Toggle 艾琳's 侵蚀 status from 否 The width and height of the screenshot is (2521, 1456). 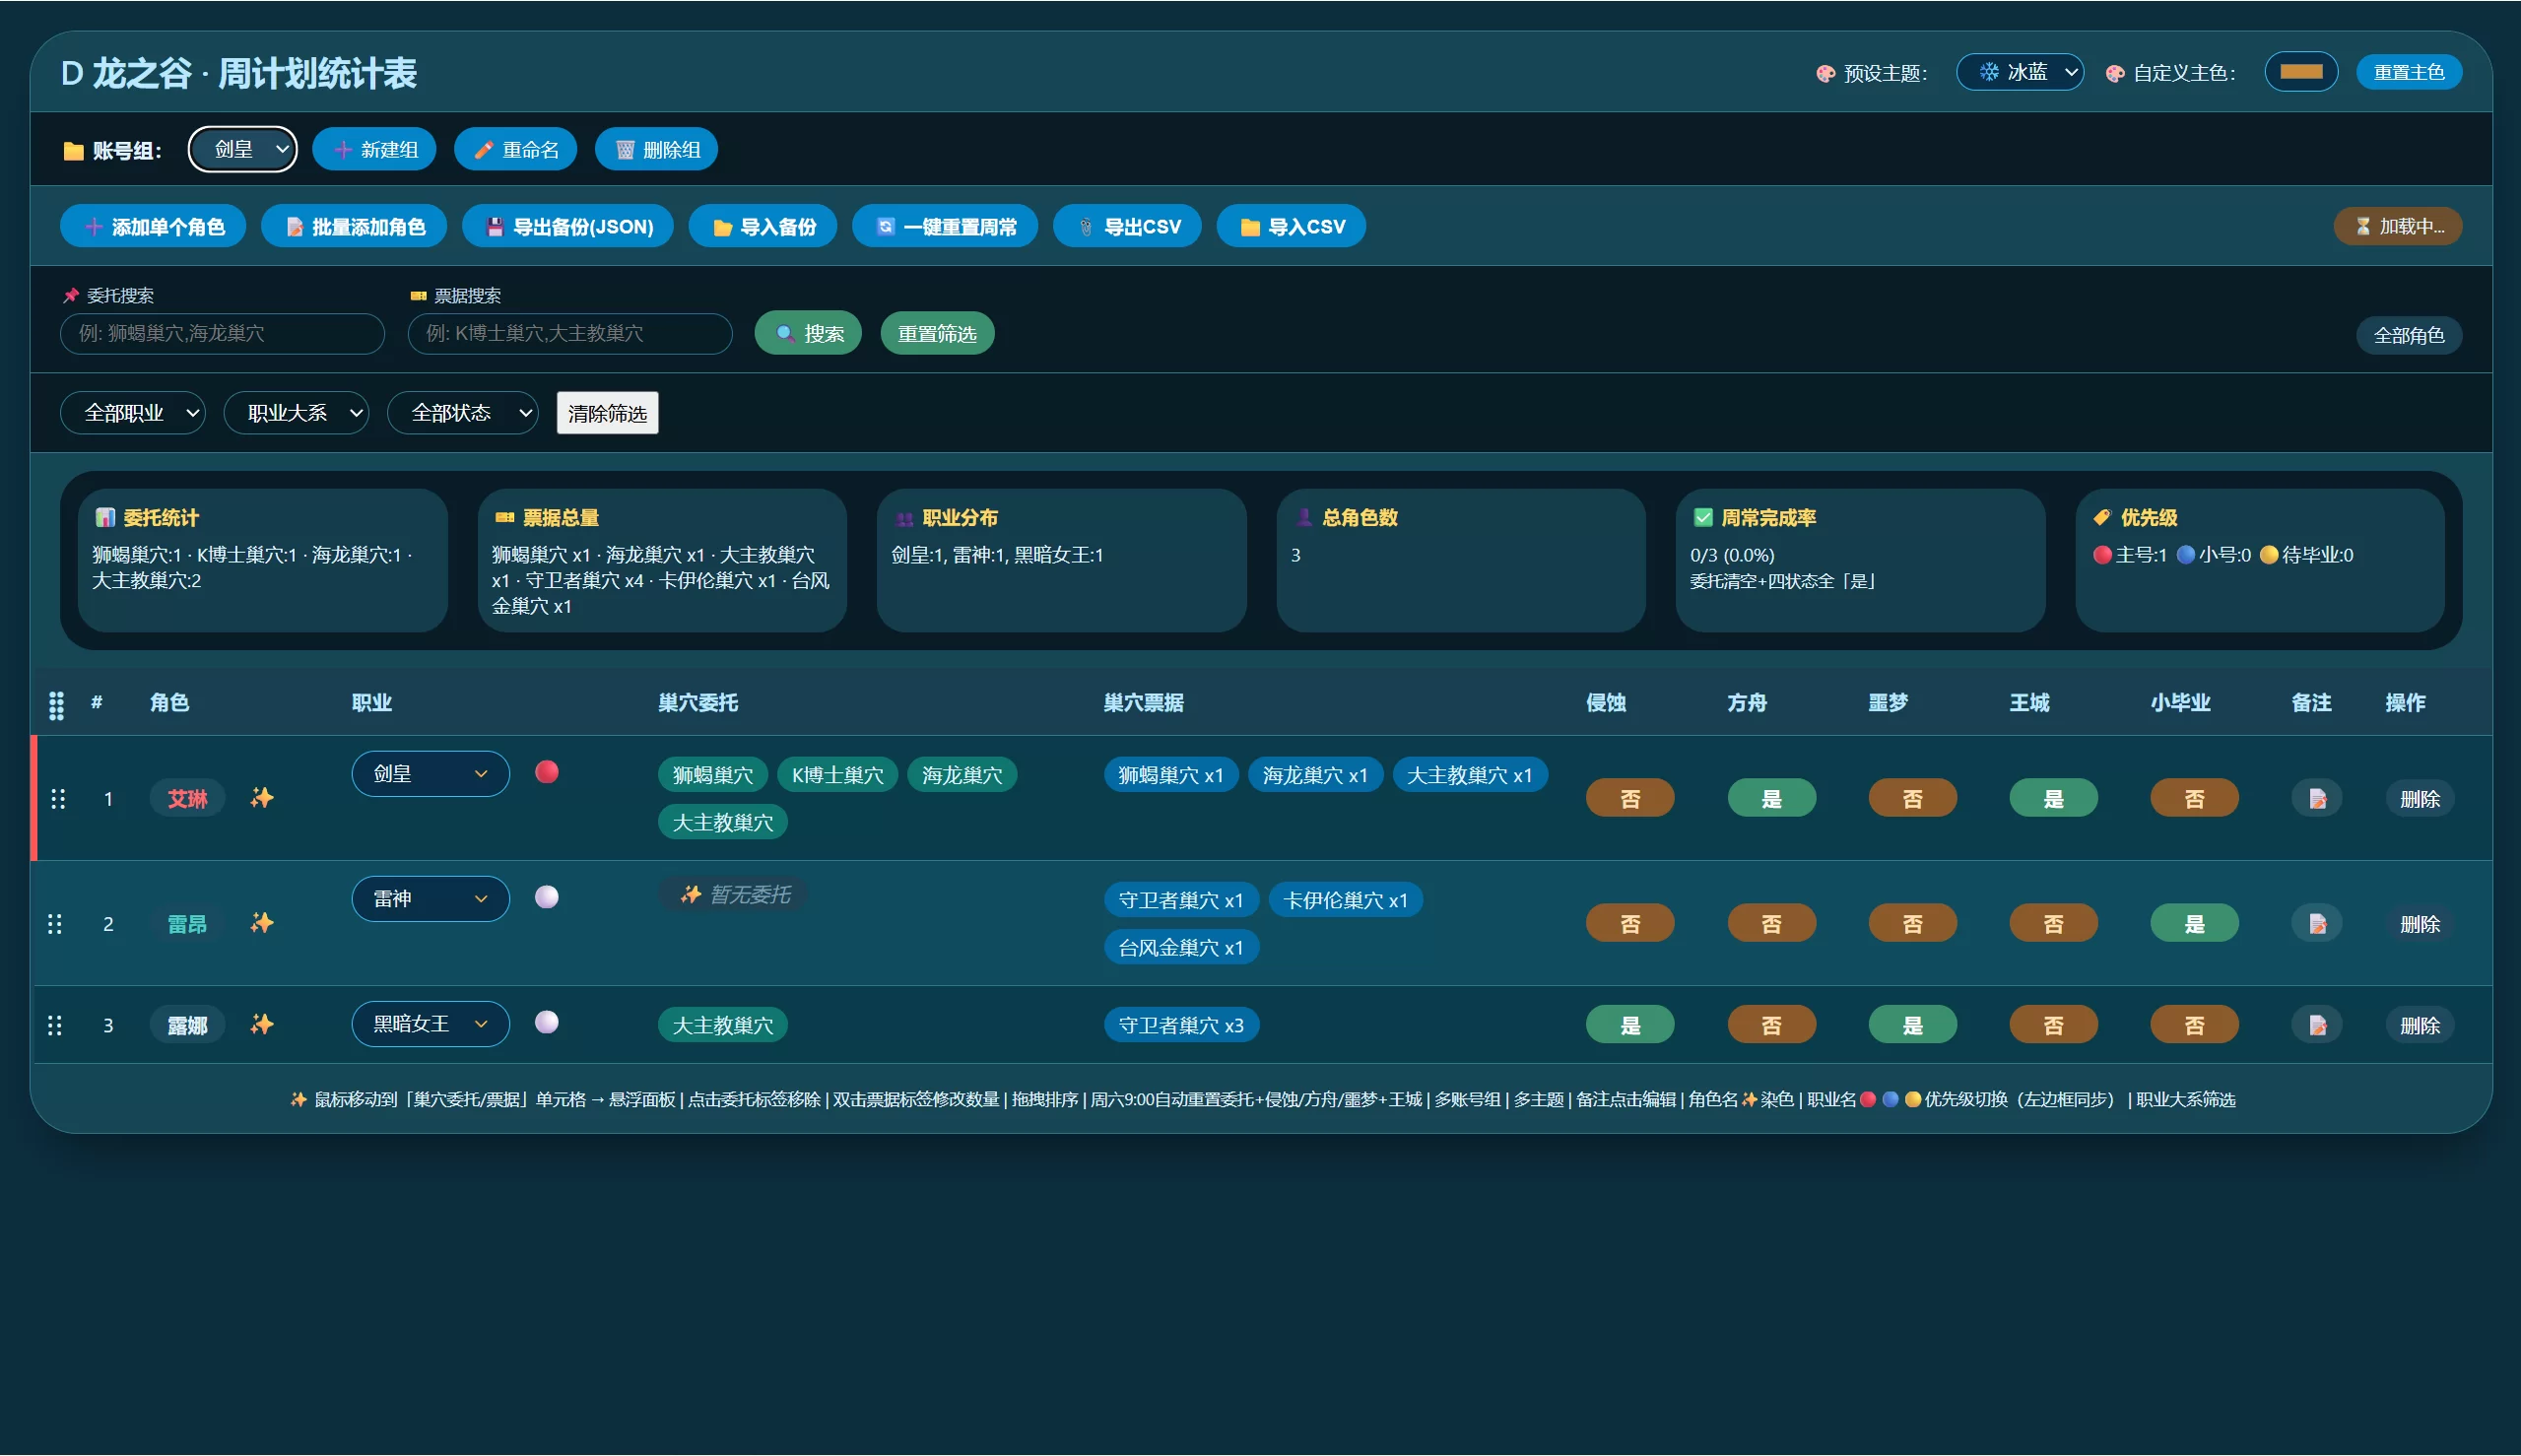click(x=1630, y=799)
